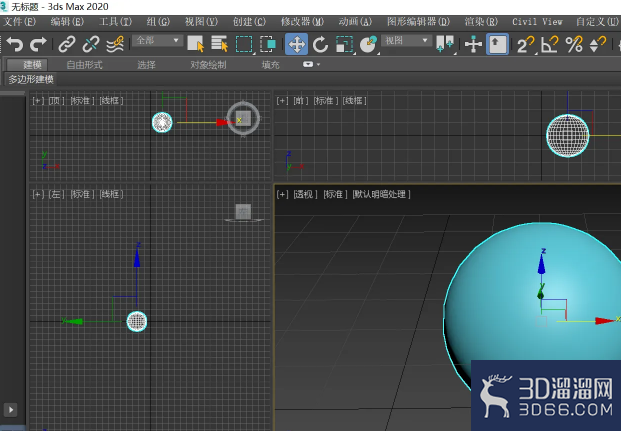621x431 pixels.
Task: Click the Use Pivot Point Center icon
Action: [x=445, y=44]
